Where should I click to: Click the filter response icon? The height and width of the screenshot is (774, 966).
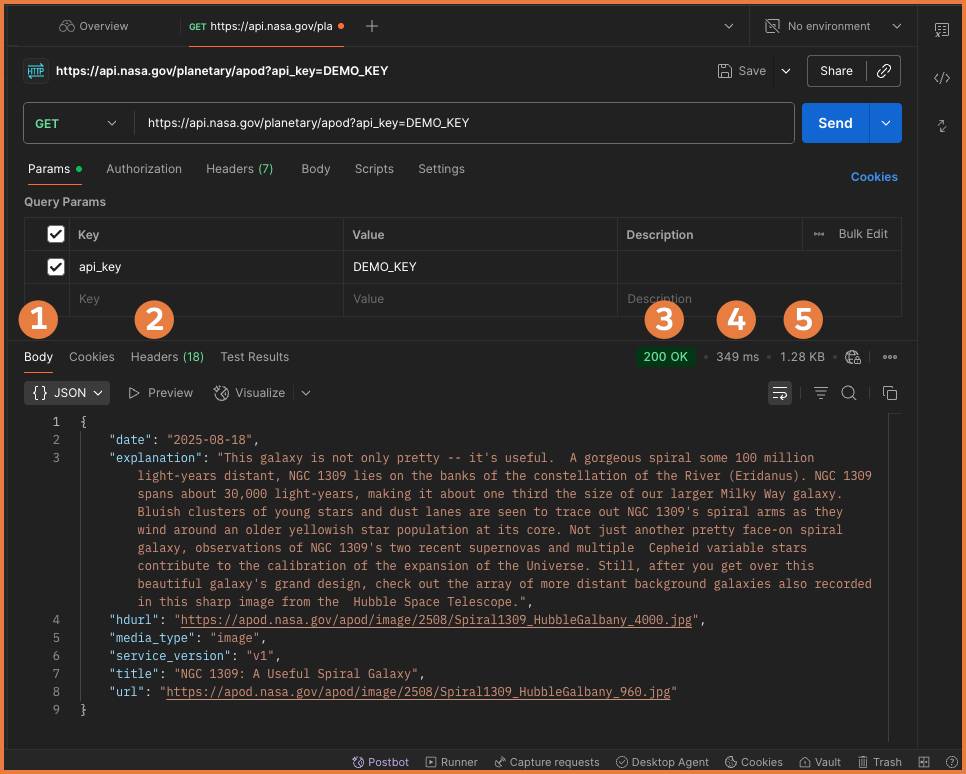click(821, 393)
